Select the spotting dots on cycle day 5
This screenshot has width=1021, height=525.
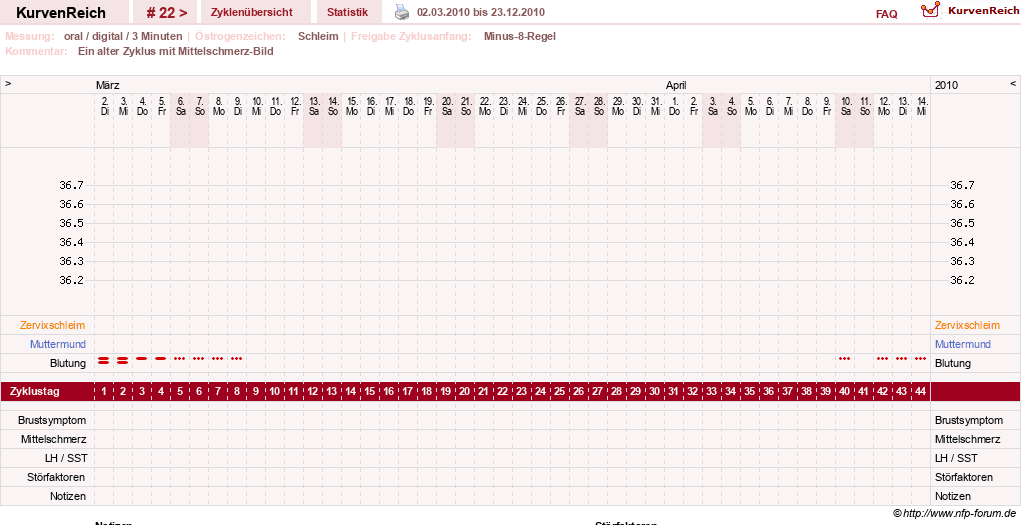179,358
